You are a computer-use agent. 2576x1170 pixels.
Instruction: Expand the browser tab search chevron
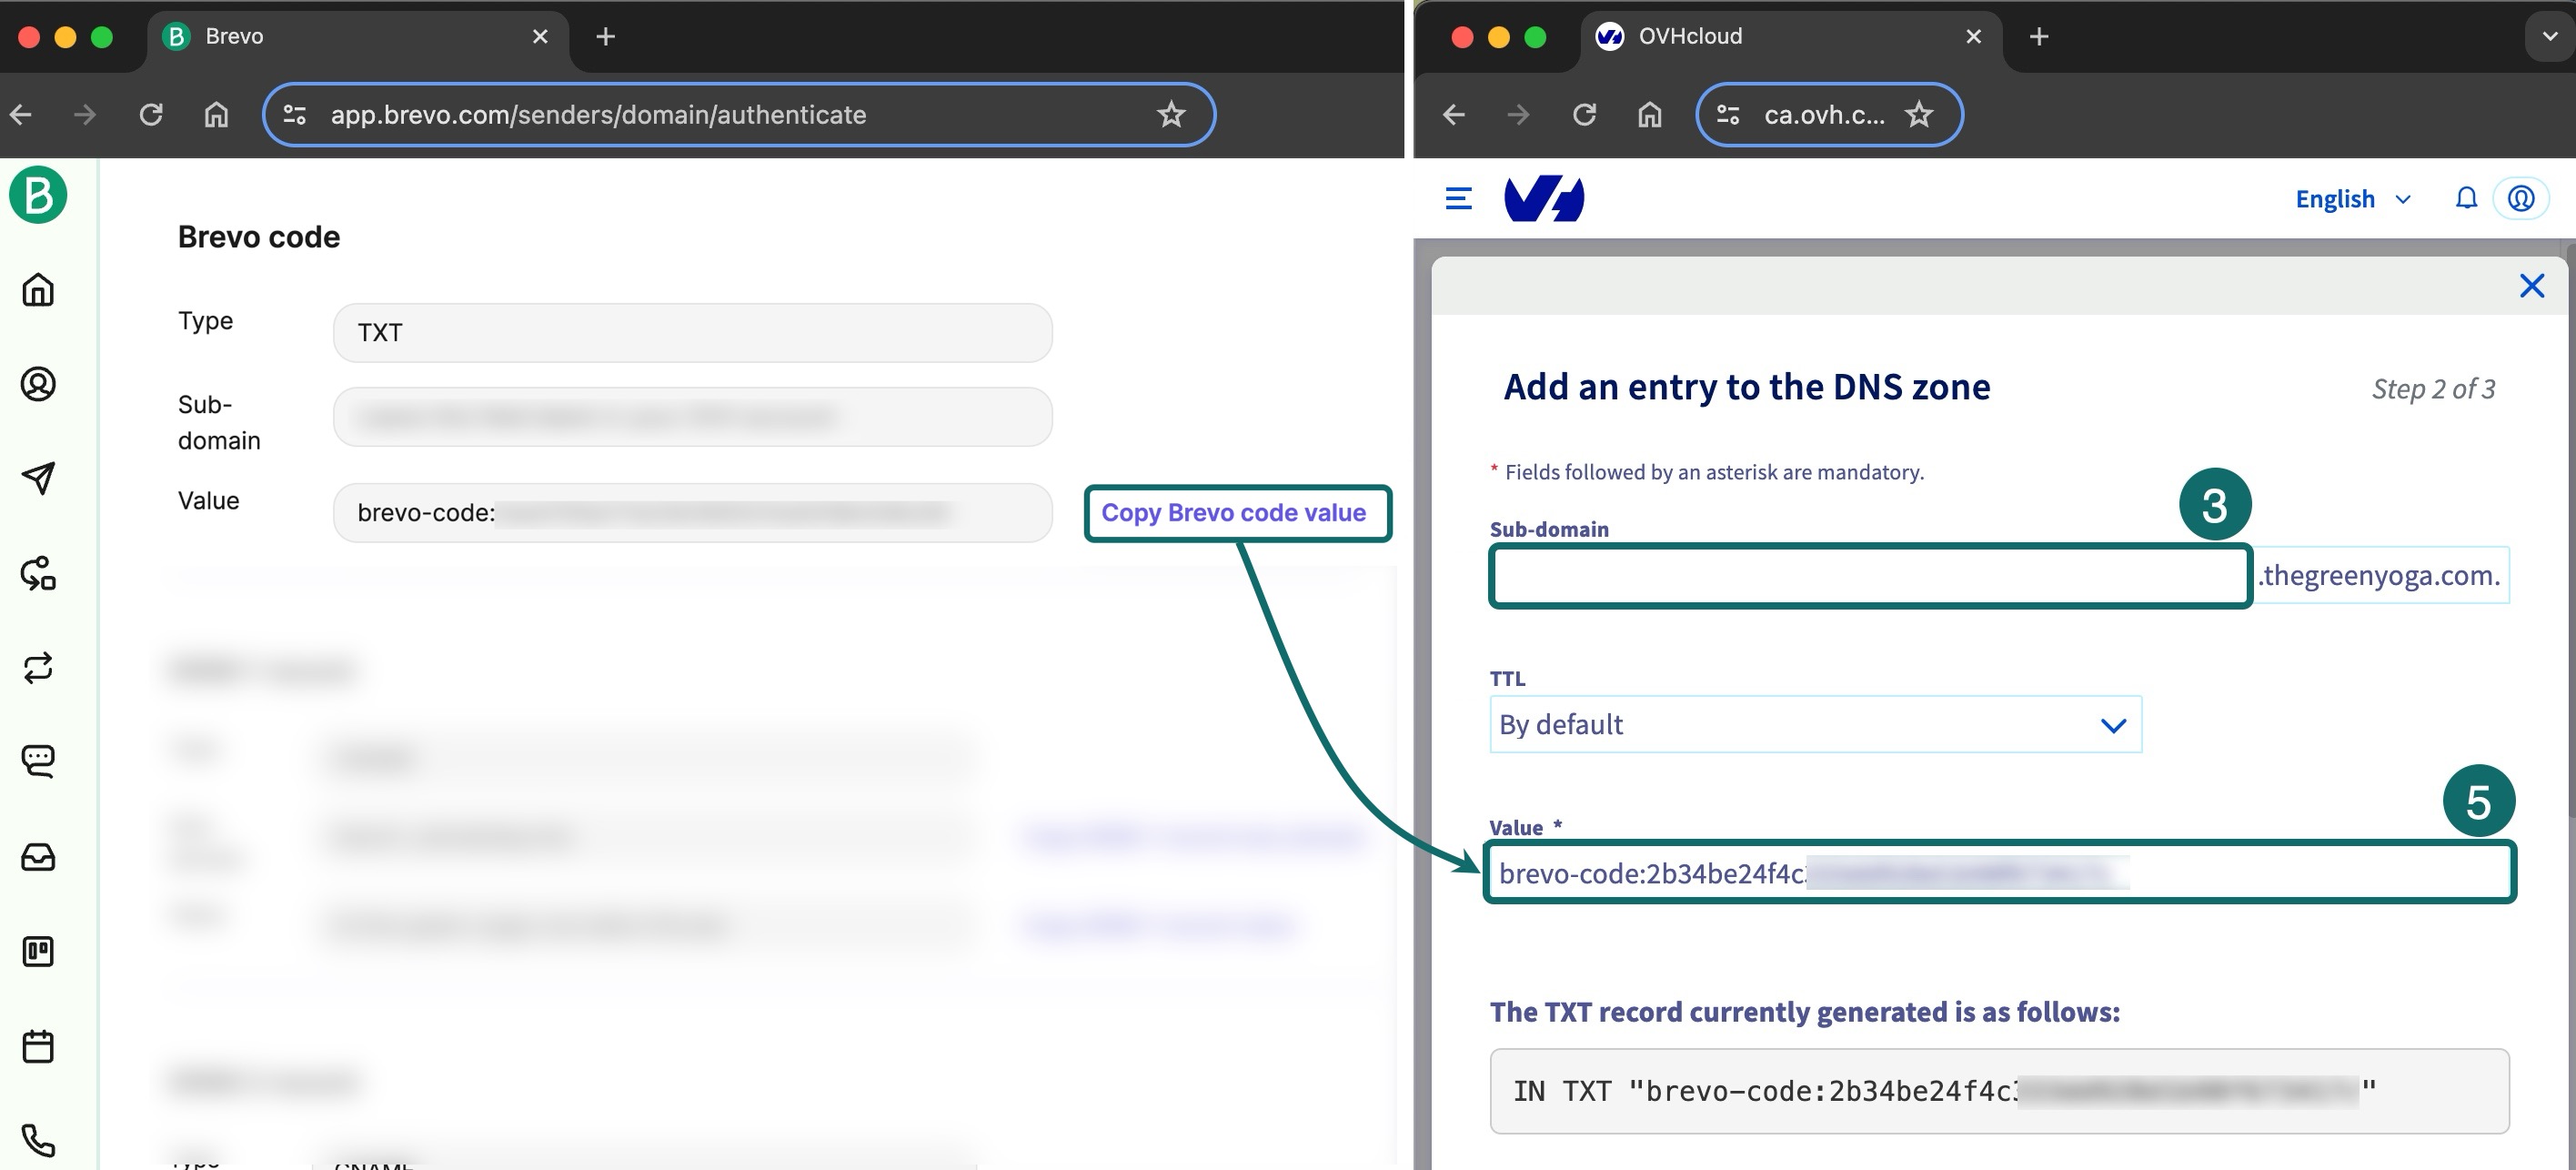2549,37
